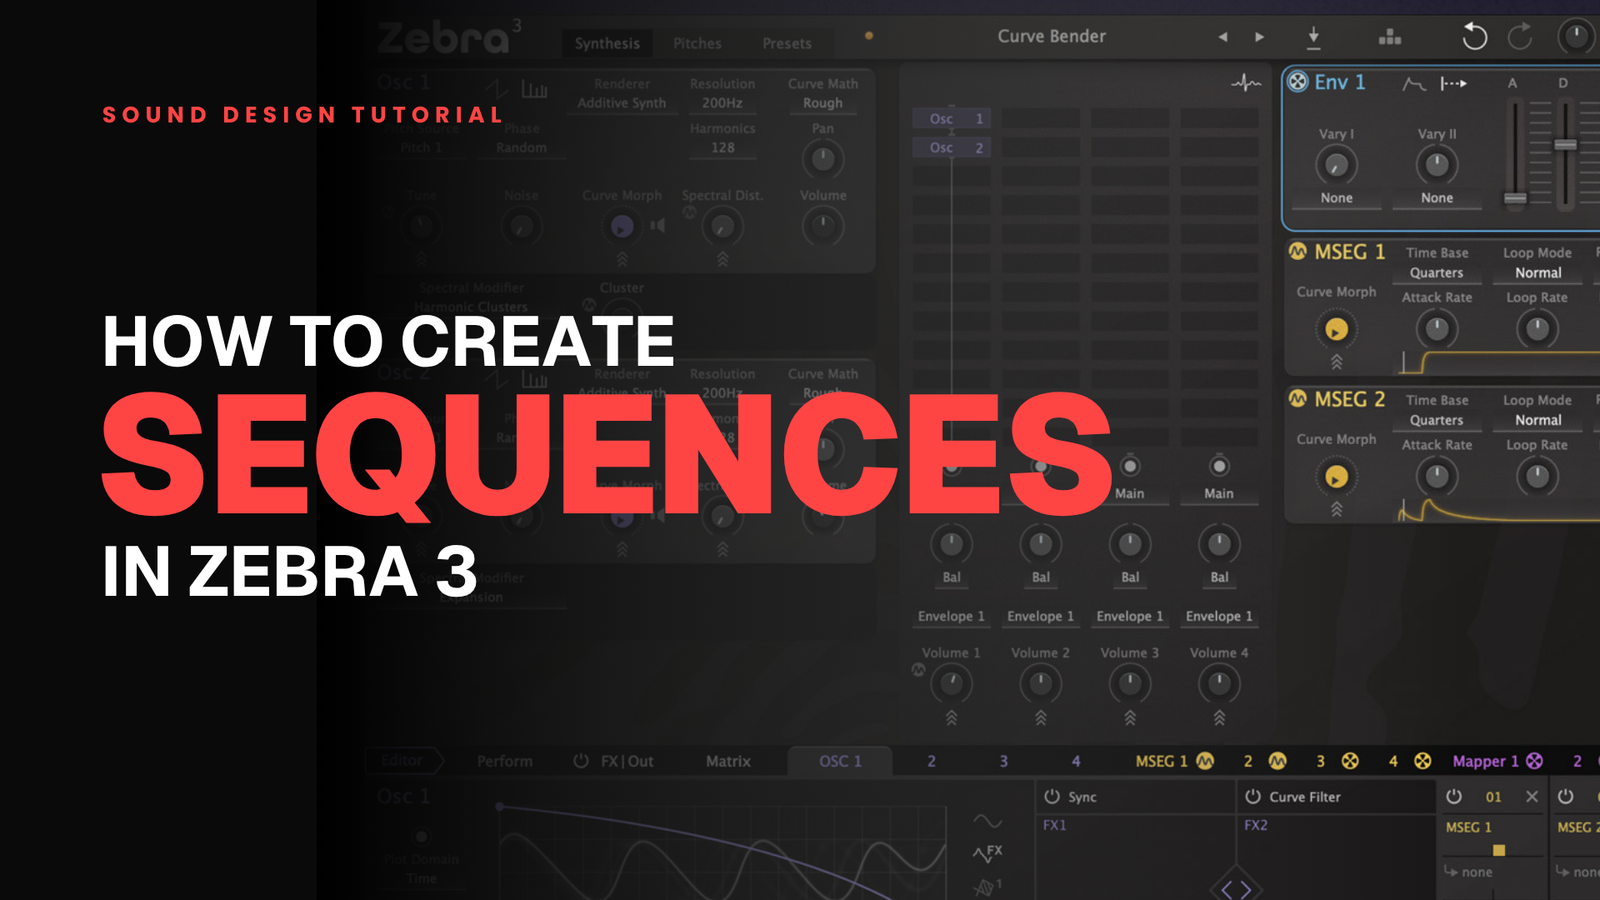Click the waveform pulse icon above the grid
The width and height of the screenshot is (1600, 900).
click(x=1246, y=83)
